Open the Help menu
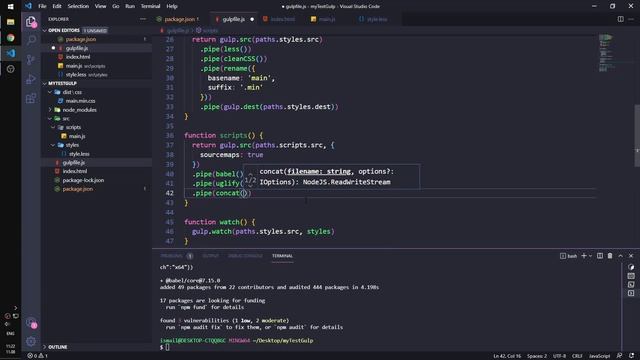Screen dimensions: 640x360 172,6
